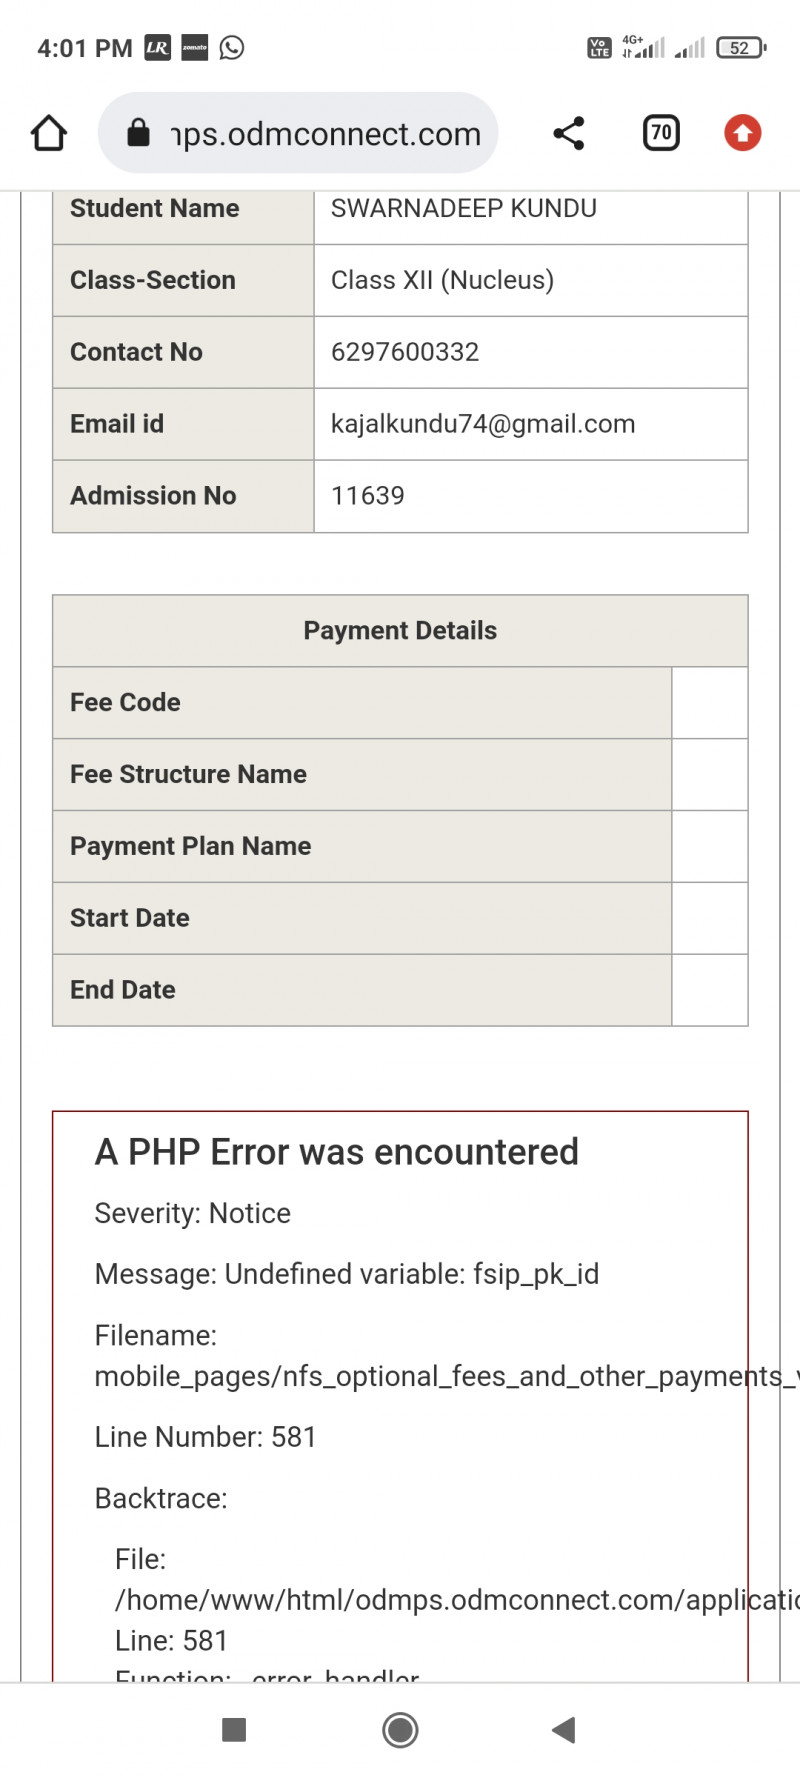Viewport: 800px width, 1778px height.
Task: Tap the battery indicator in status bar
Action: [740, 47]
